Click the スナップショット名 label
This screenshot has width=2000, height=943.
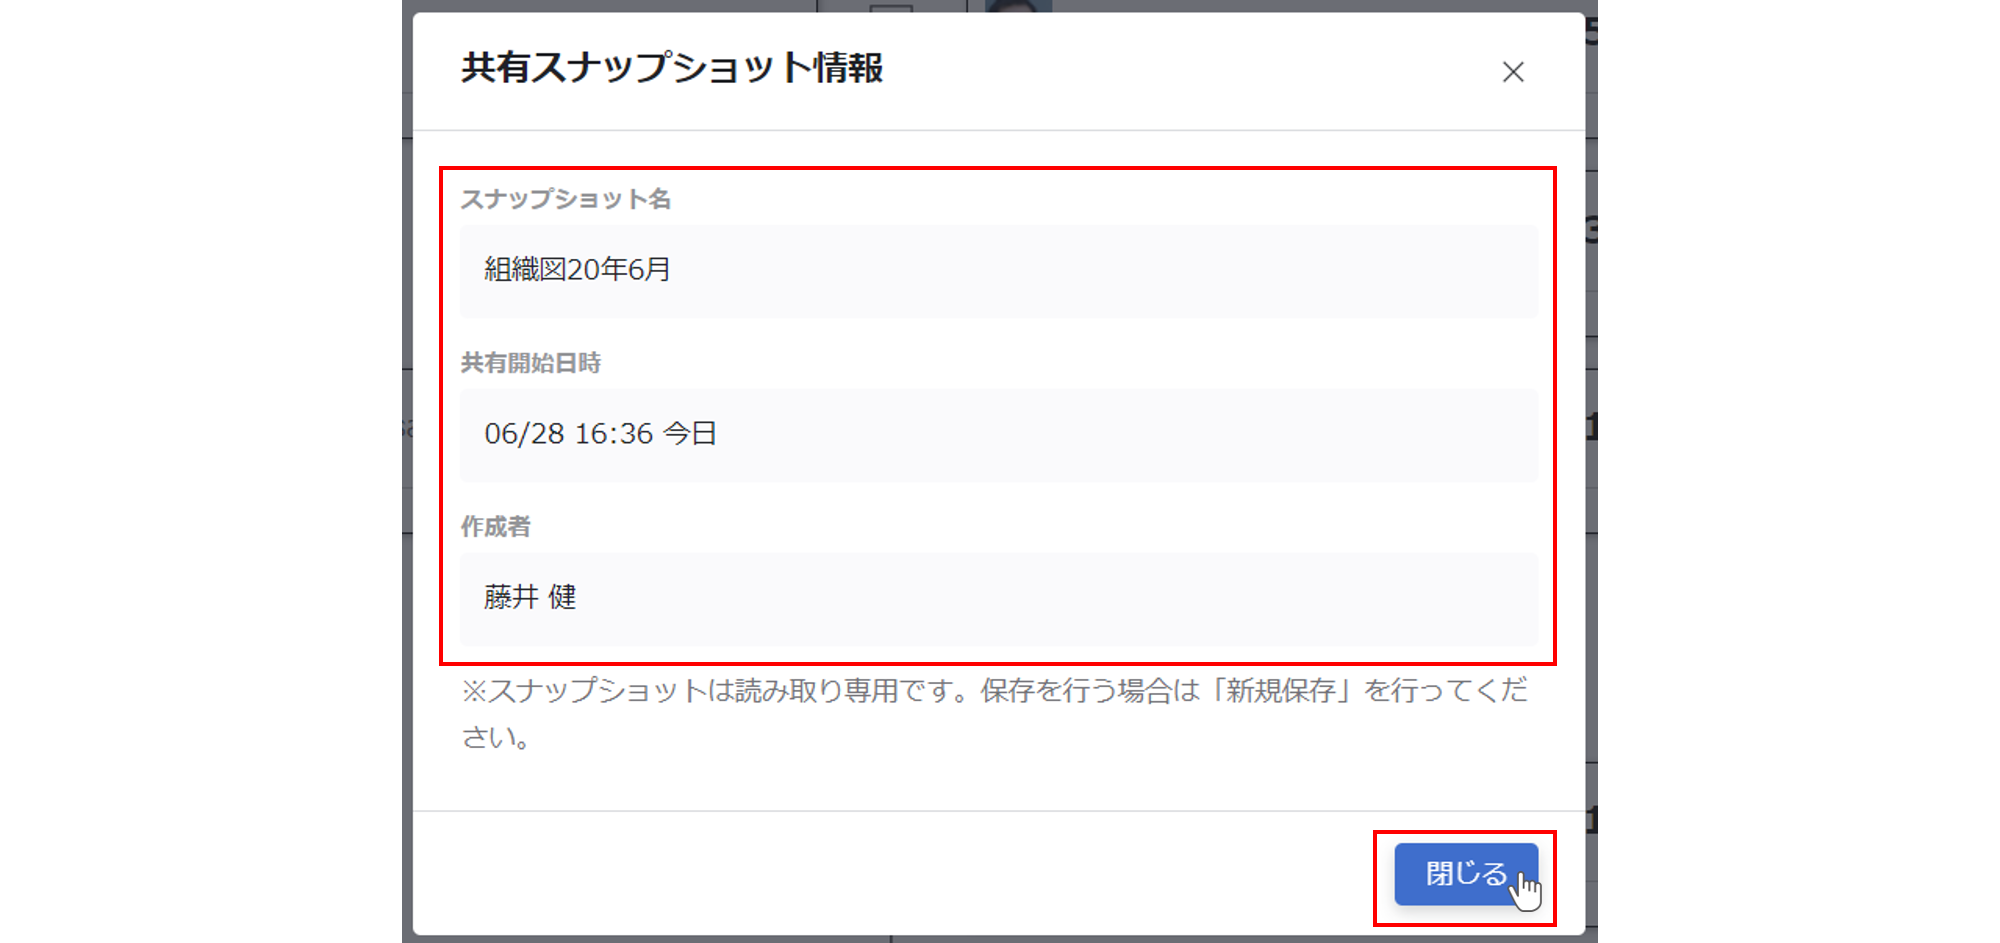click(x=566, y=199)
